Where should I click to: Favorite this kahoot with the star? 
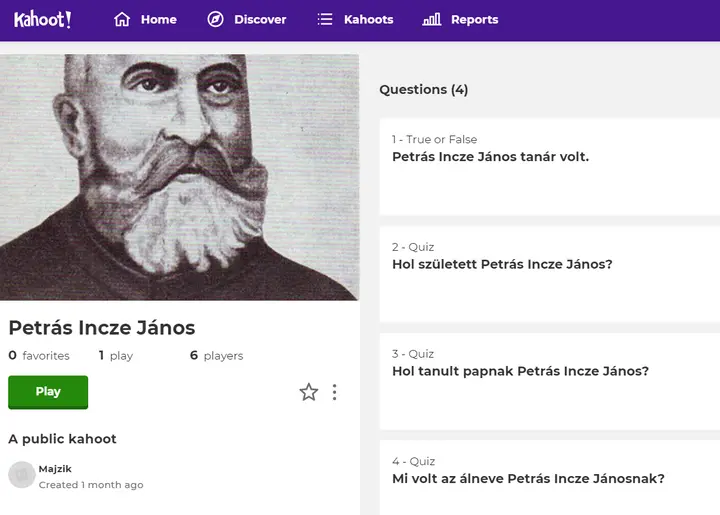click(309, 392)
